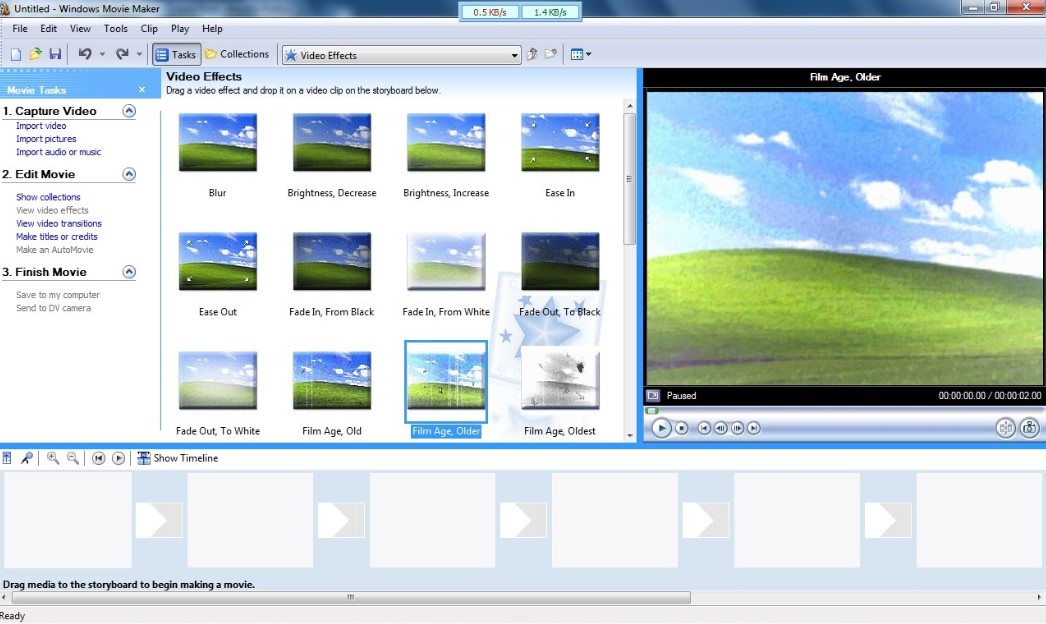
Task: Click the Save Project icon in toolbar
Action: tap(55, 54)
